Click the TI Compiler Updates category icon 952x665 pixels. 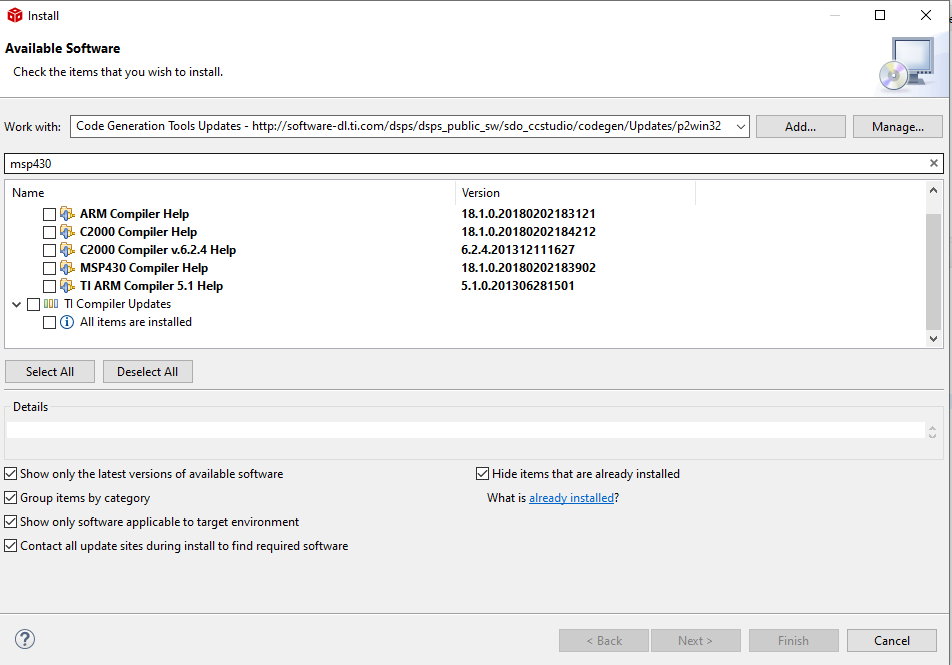click(51, 304)
